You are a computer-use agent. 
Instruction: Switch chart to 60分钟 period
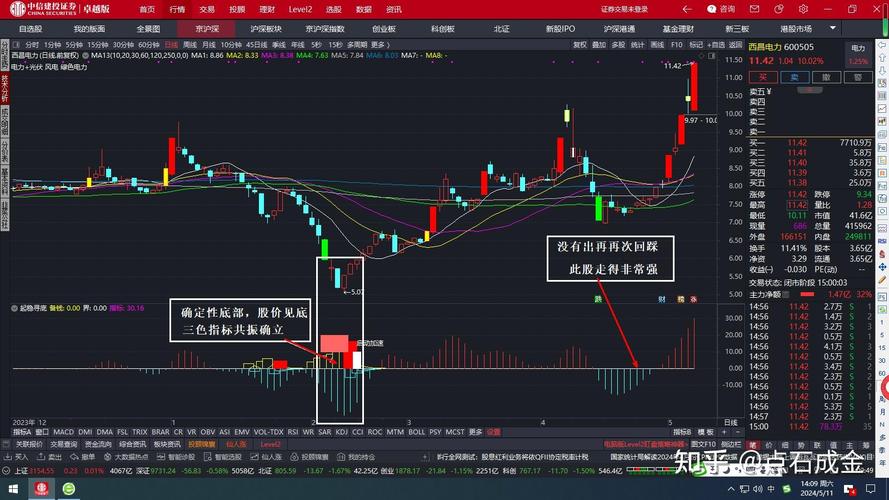click(149, 45)
